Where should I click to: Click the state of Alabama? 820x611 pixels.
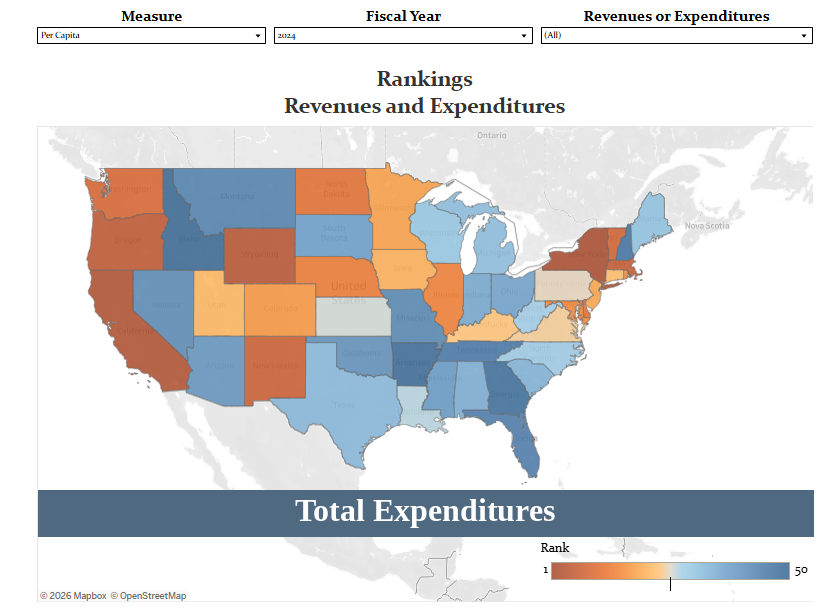[x=471, y=387]
